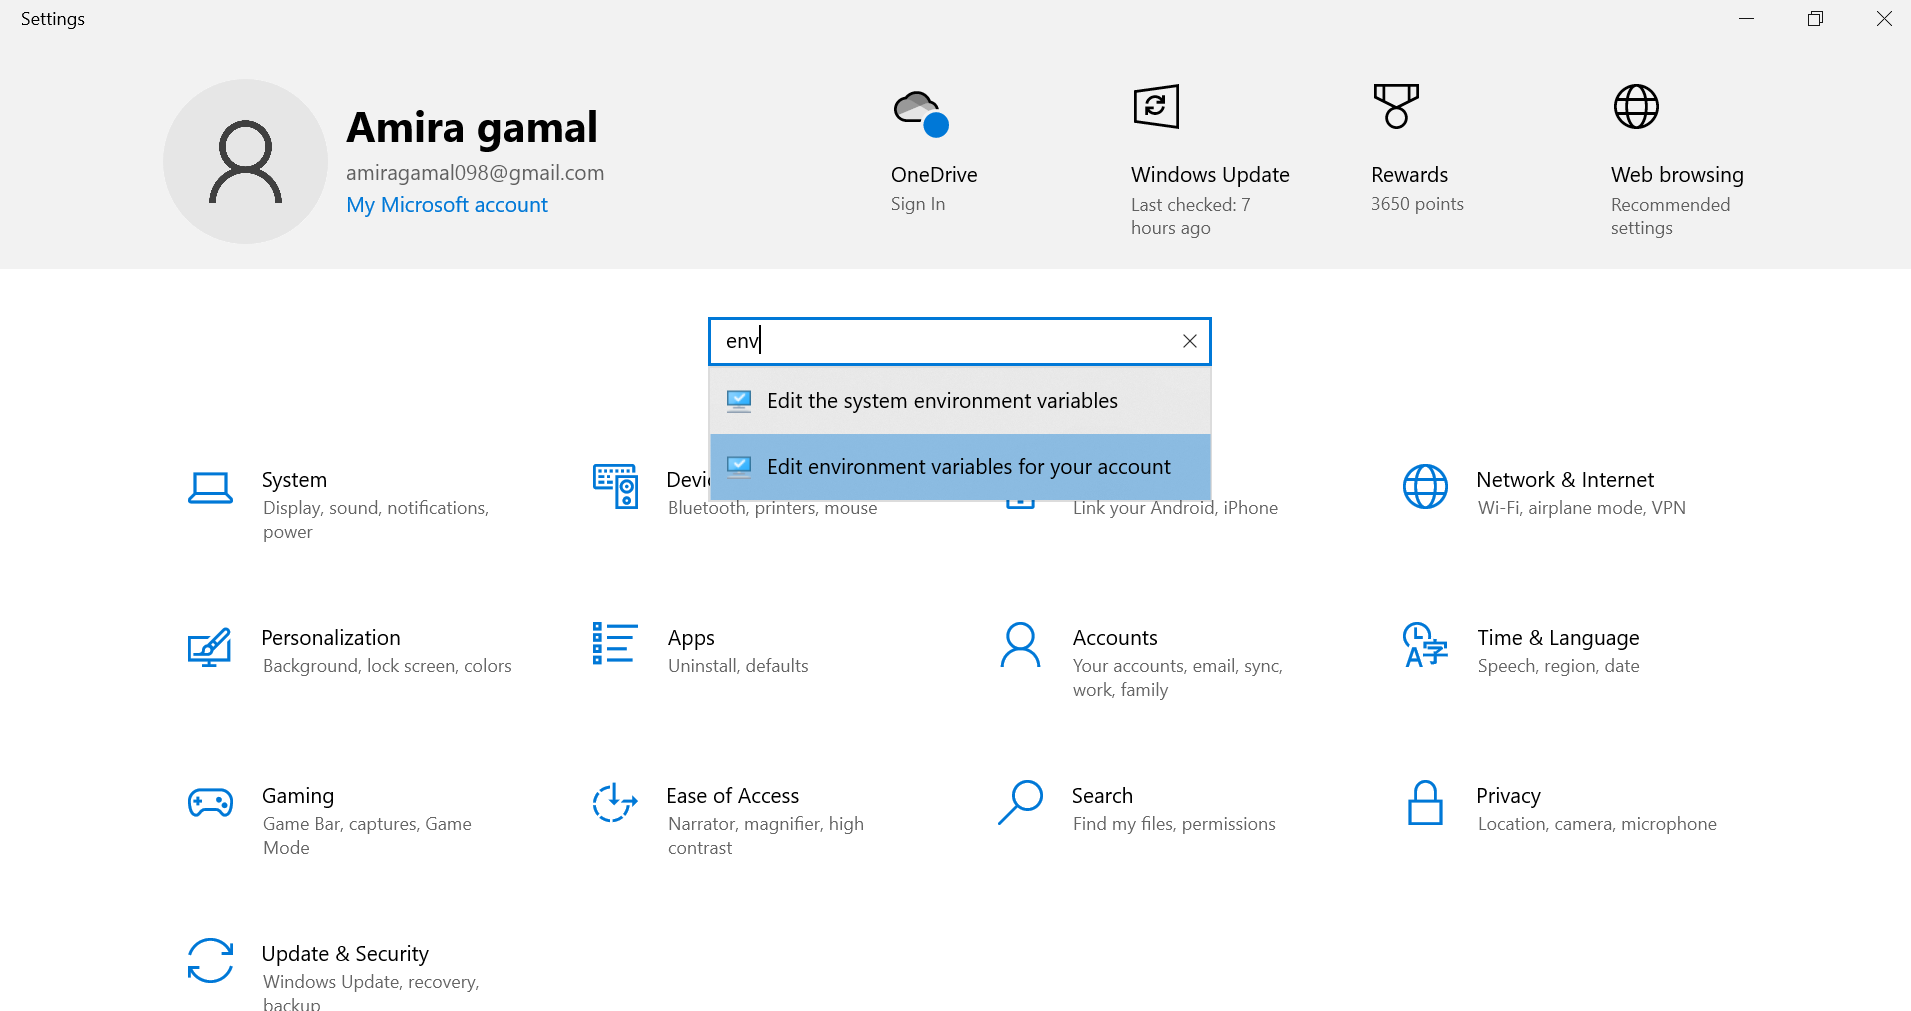Click the monitor icon beside system environment variables

tap(739, 401)
